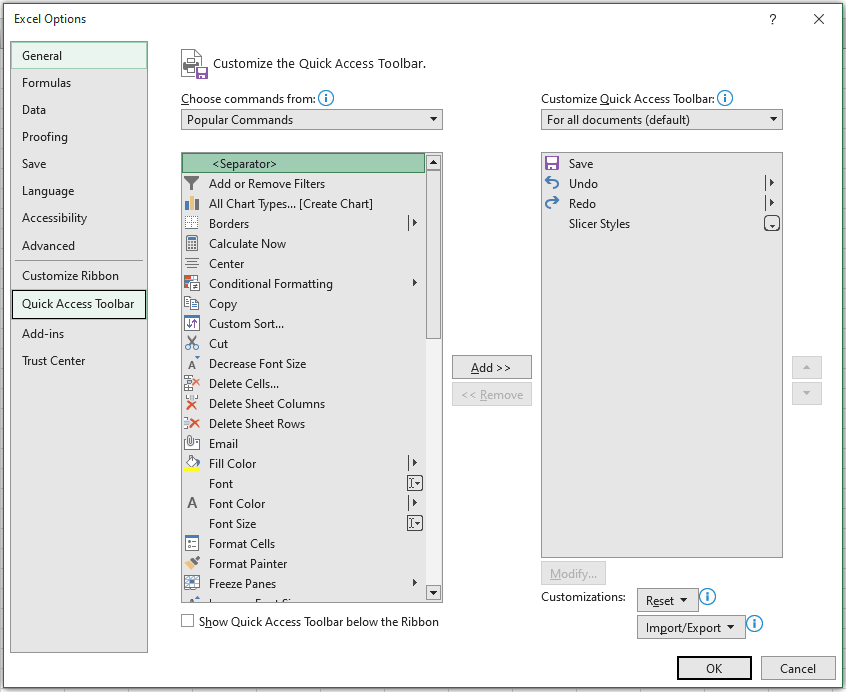Screen dimensions: 846x692
Task: Open the Import/Export dropdown
Action: click(x=691, y=627)
